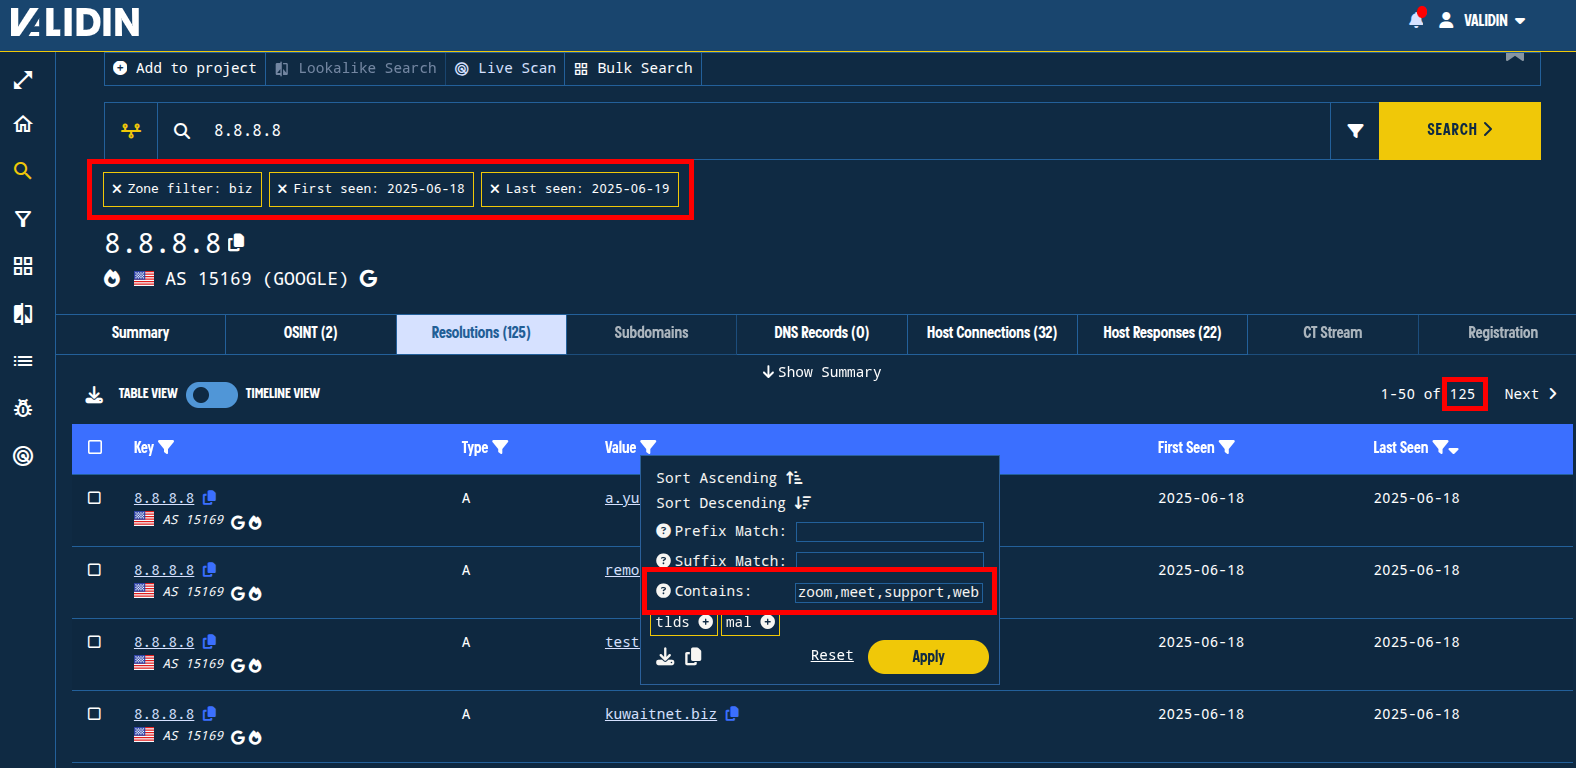The width and height of the screenshot is (1576, 768).
Task: Click the yellow SEARCH button
Action: [1459, 130]
